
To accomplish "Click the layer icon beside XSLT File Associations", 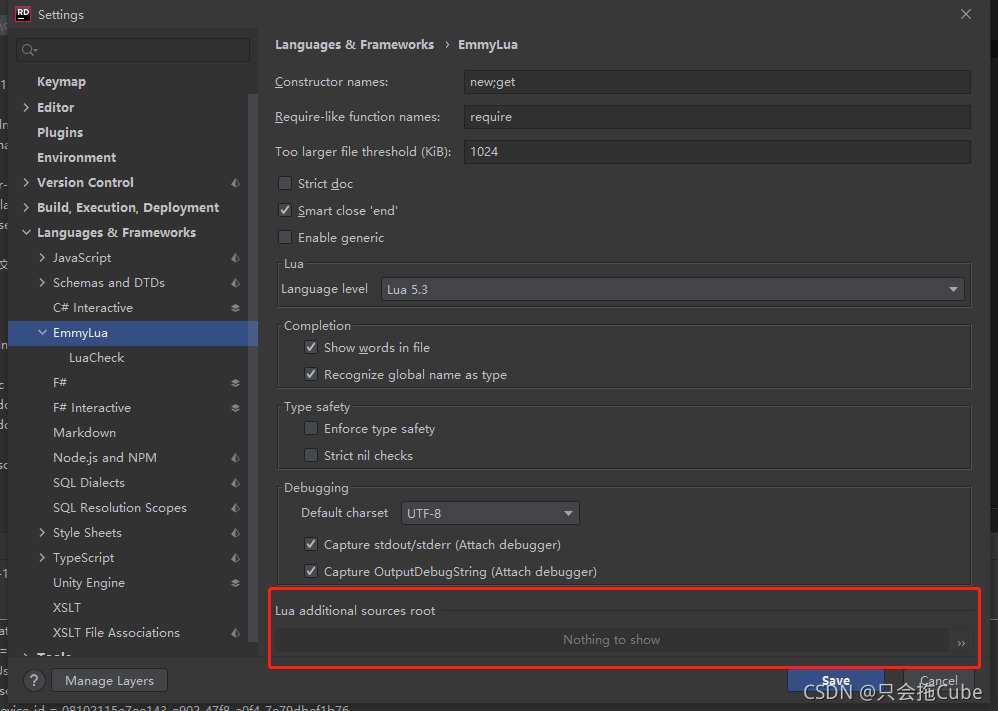I will pos(235,633).
